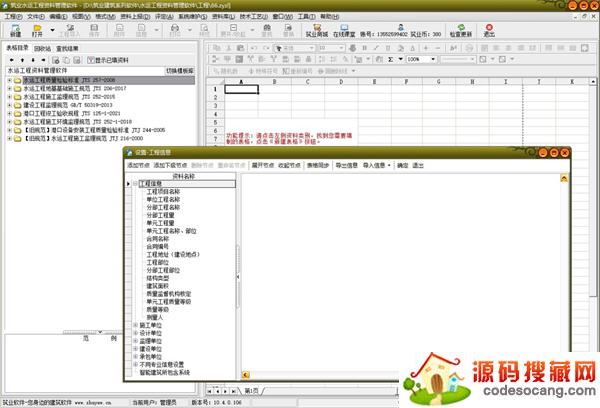The image size is (600, 408).
Task: Select row 5 header in spreadsheet
Action: pos(215,122)
